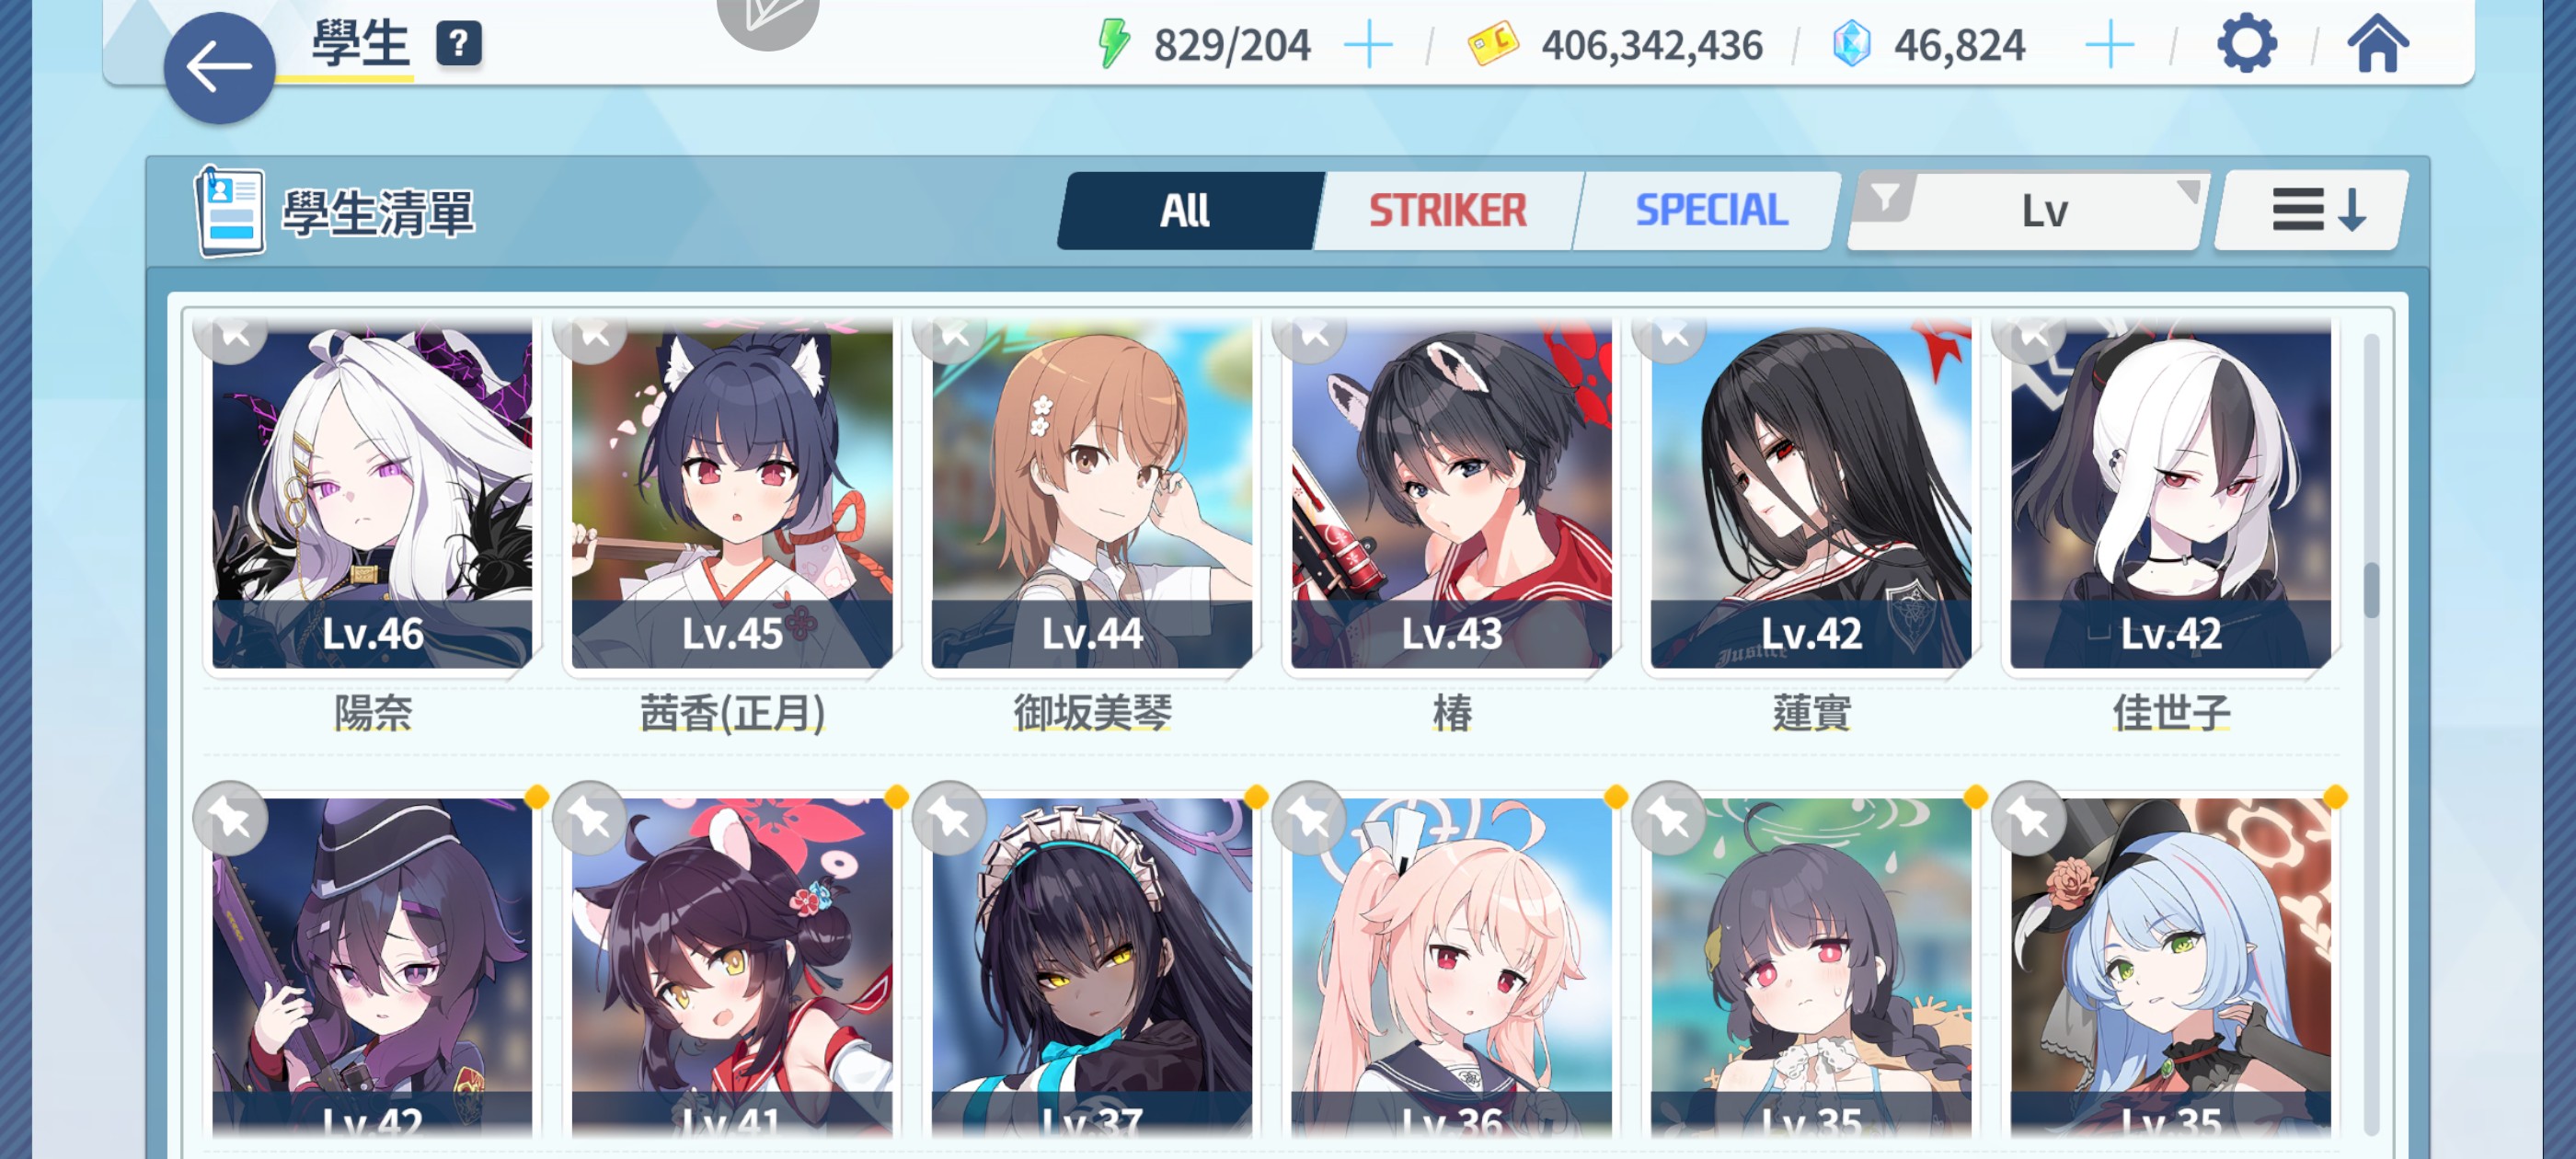Click the blue gem currency icon
Image resolution: width=2576 pixels, height=1159 pixels.
tap(1851, 45)
